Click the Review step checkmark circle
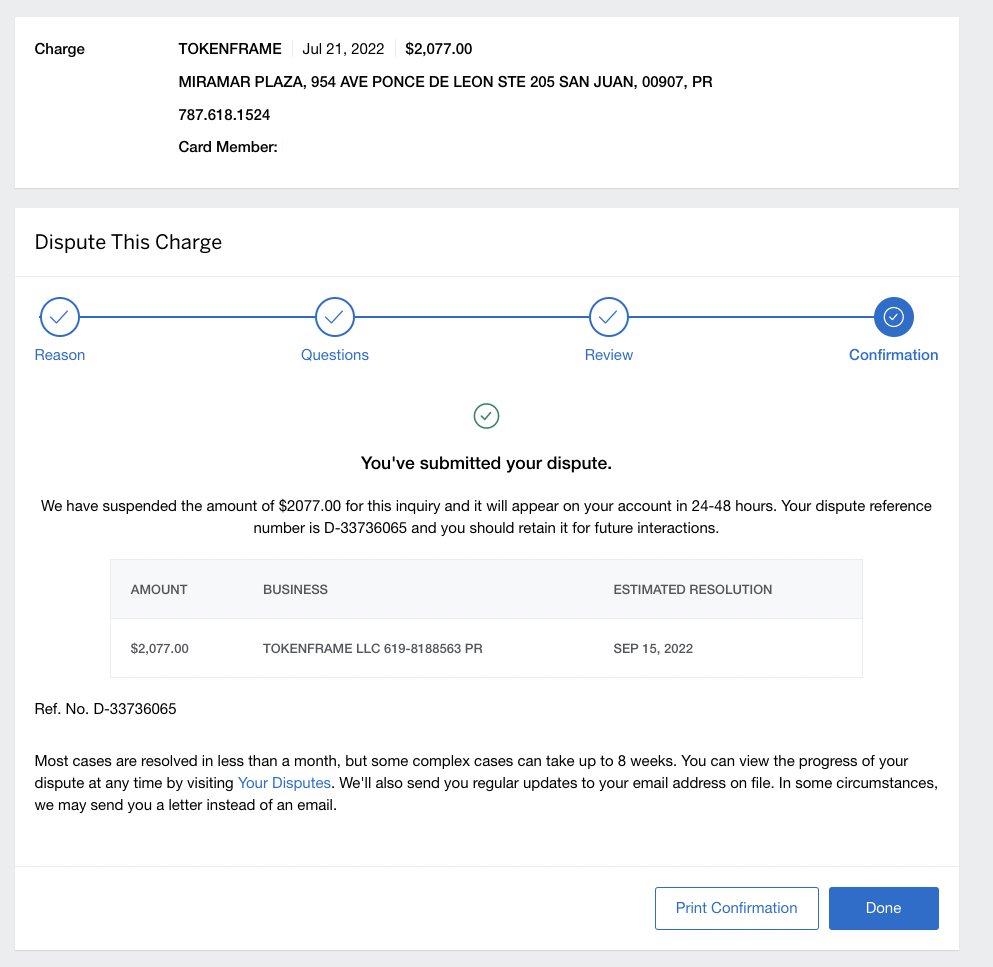Screen dimensions: 993x967 tap(608, 317)
